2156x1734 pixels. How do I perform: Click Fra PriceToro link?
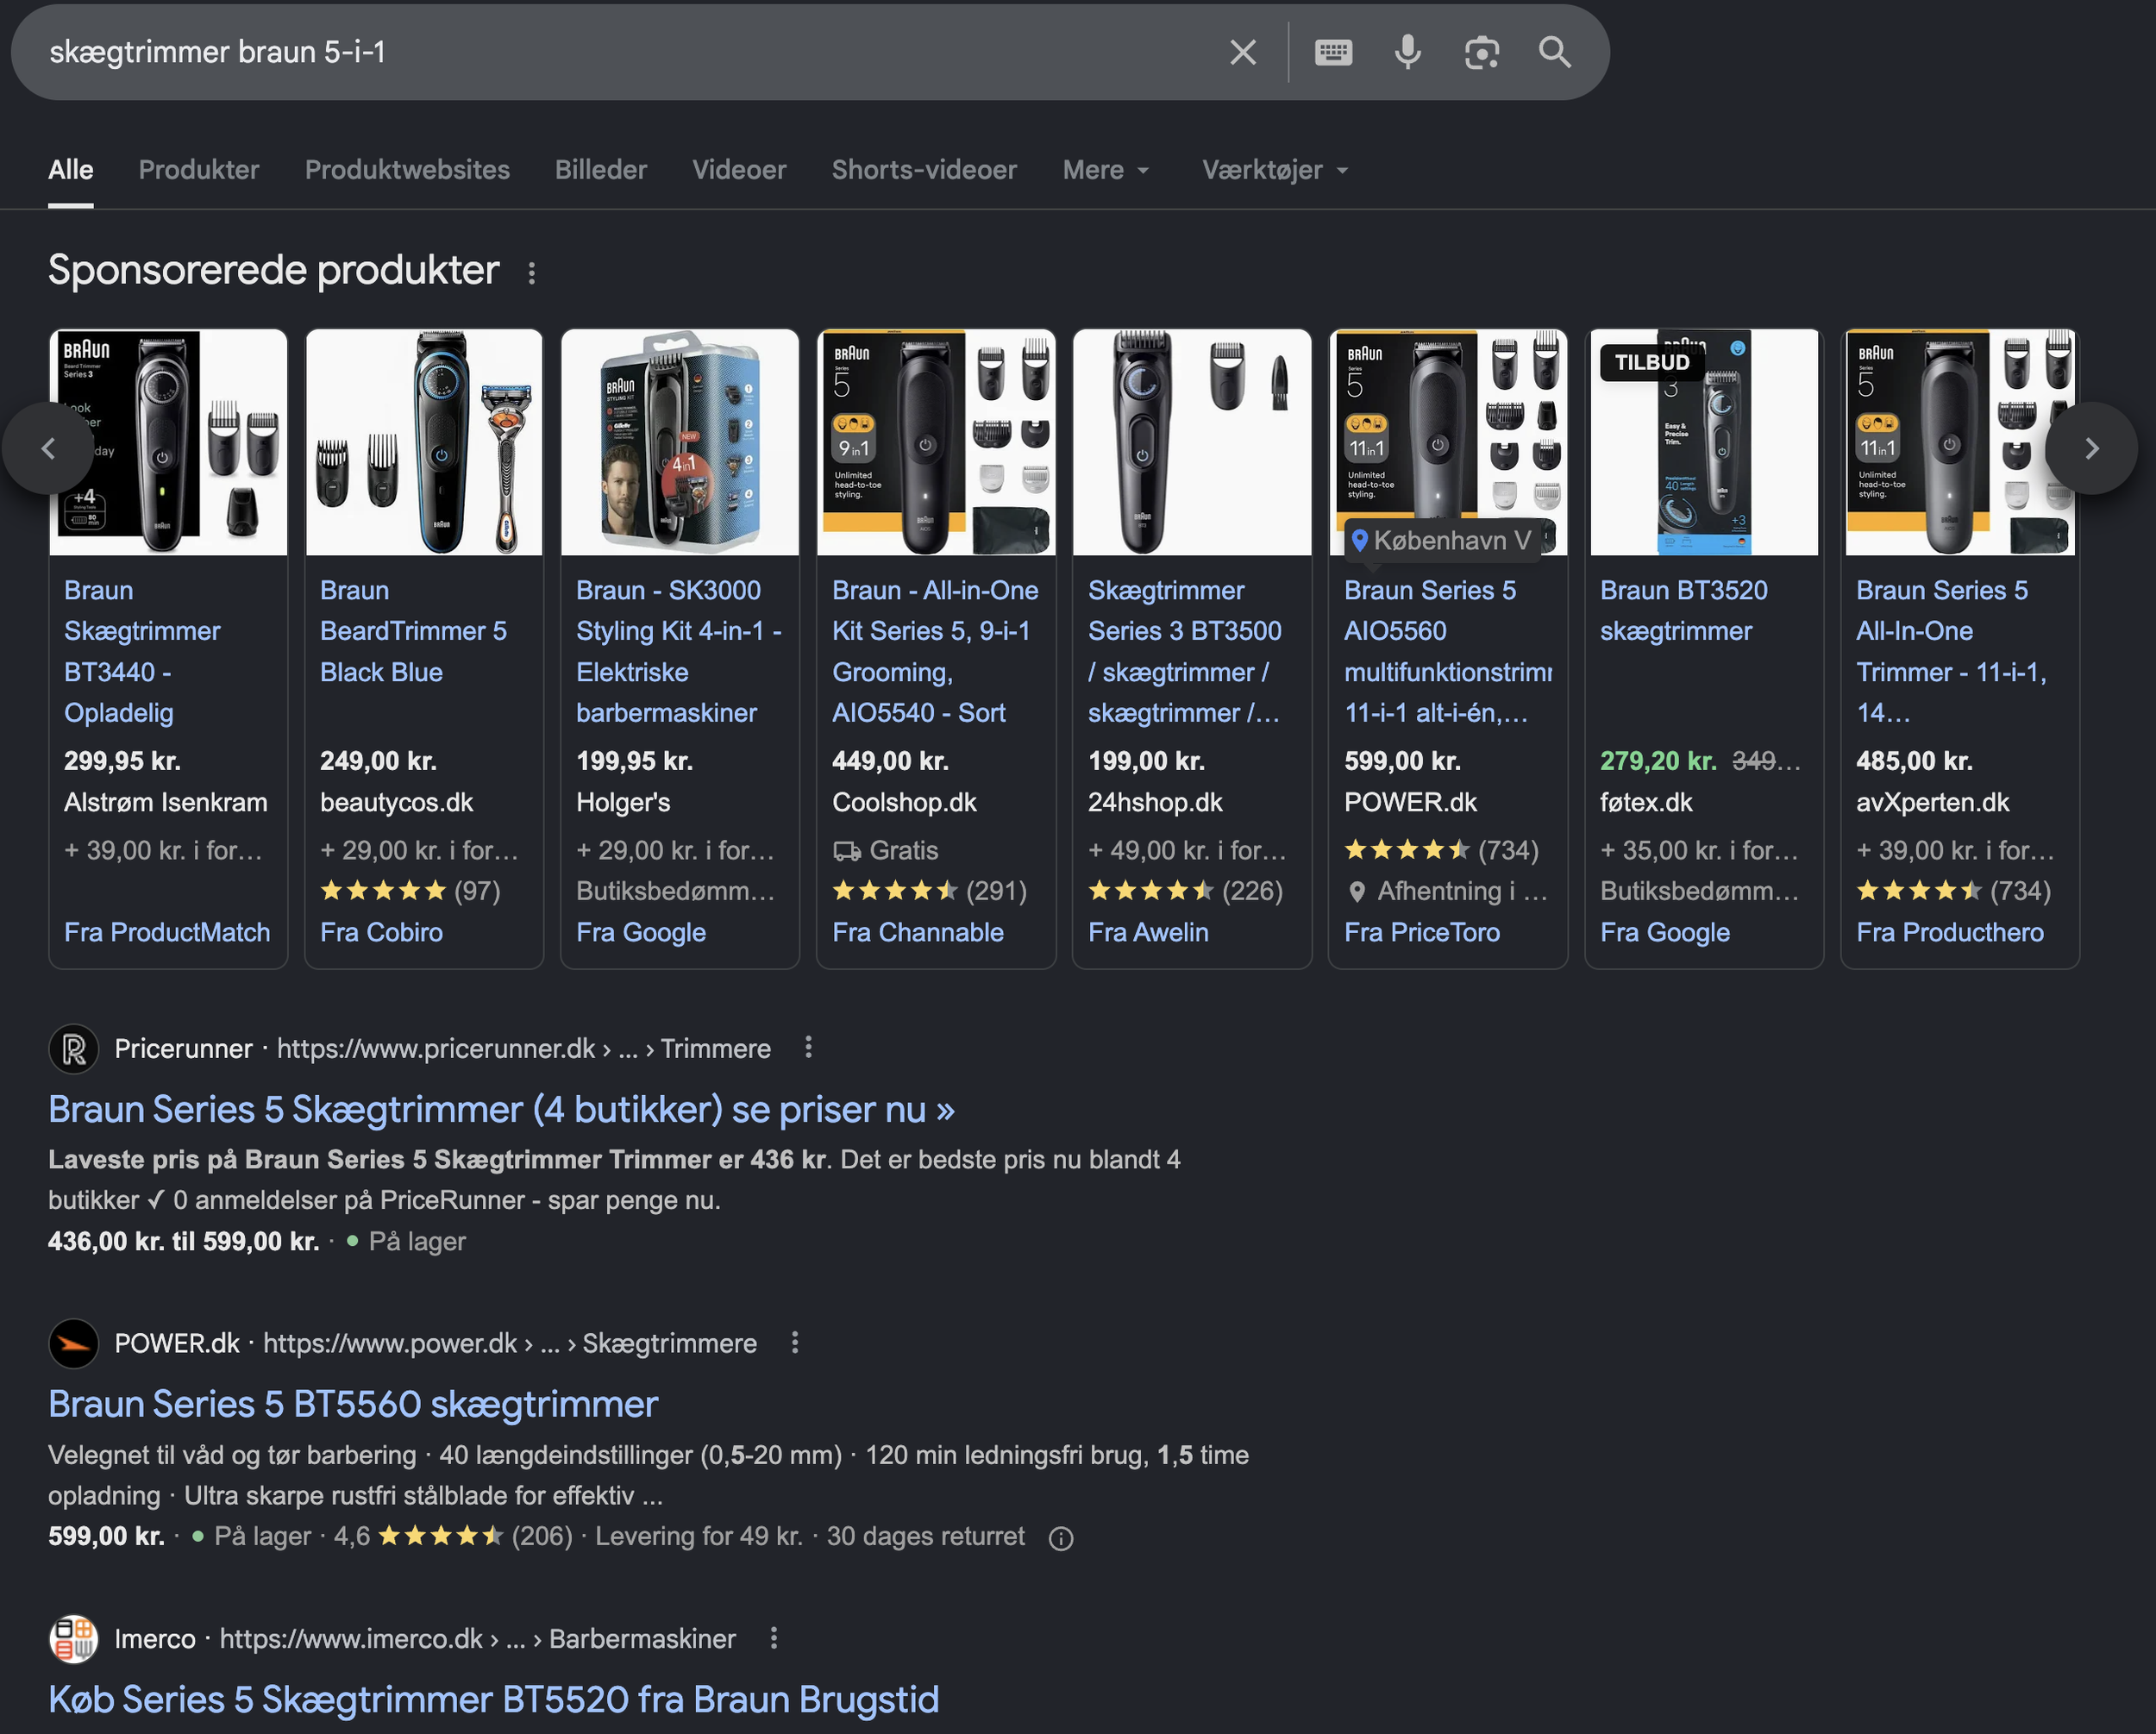click(1422, 932)
